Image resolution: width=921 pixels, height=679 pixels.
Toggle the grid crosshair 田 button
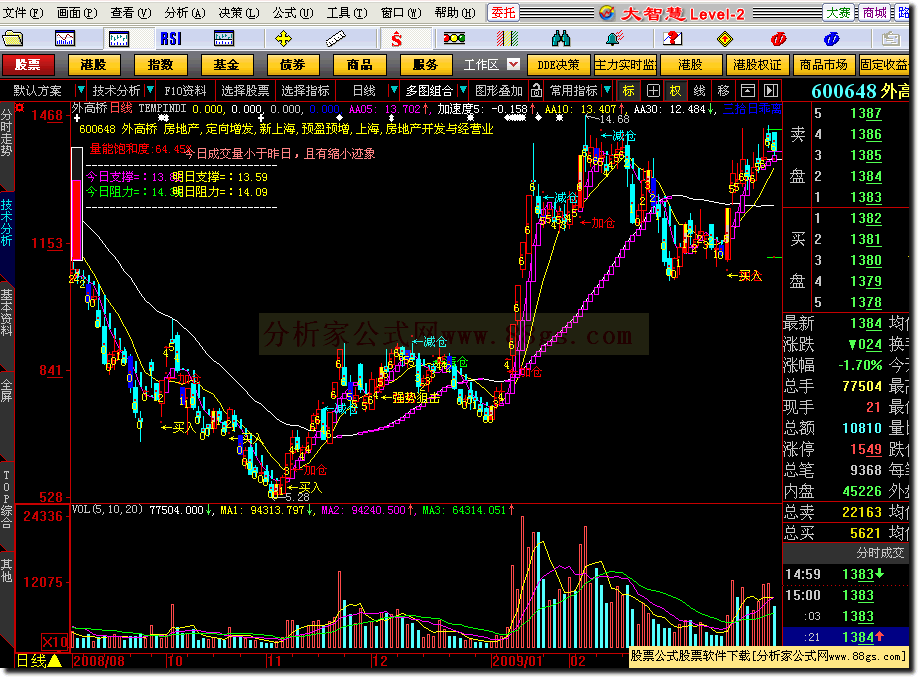[x=653, y=90]
